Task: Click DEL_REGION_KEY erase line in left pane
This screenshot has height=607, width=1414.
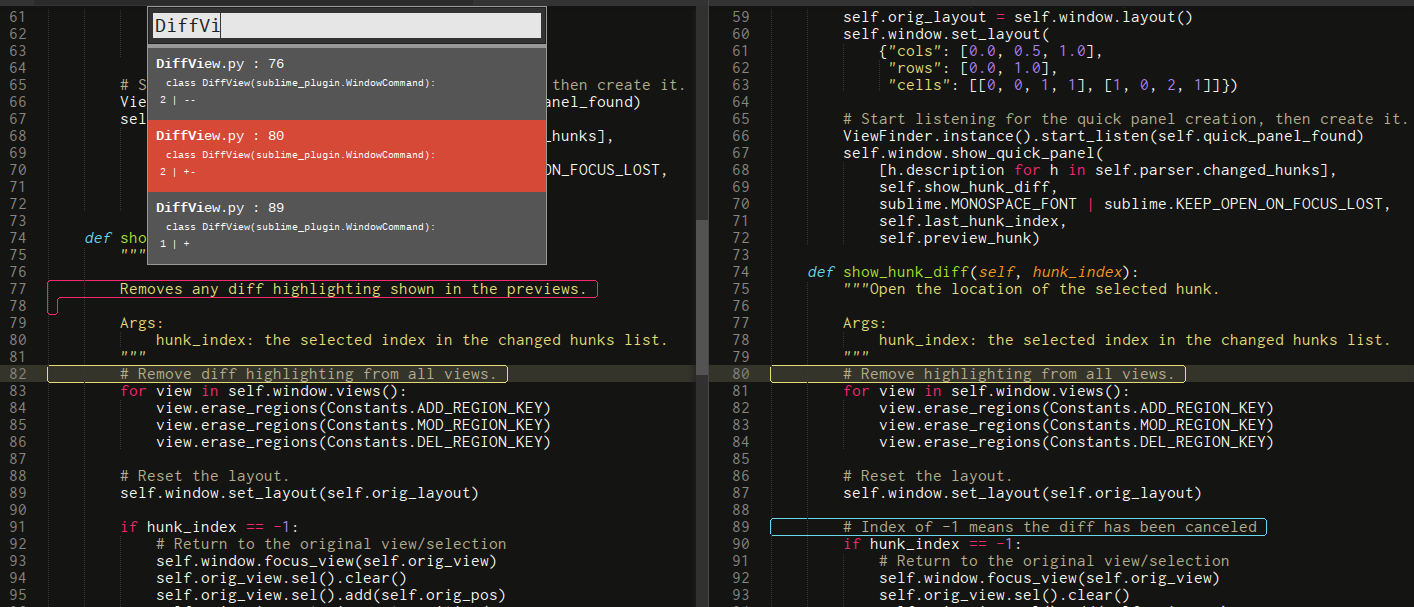Action: [x=354, y=442]
